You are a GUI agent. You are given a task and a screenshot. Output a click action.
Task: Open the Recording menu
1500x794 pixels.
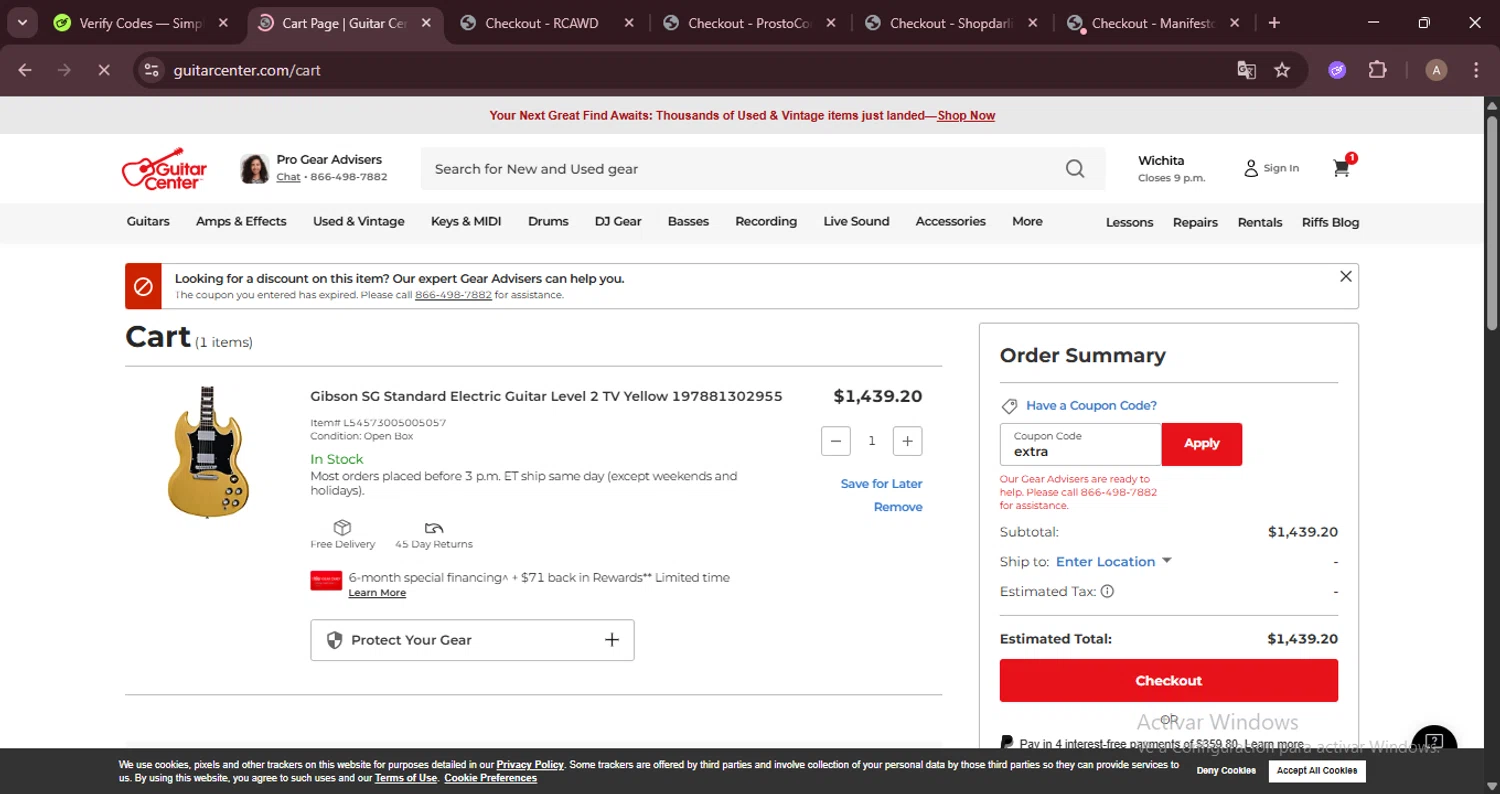pos(766,221)
